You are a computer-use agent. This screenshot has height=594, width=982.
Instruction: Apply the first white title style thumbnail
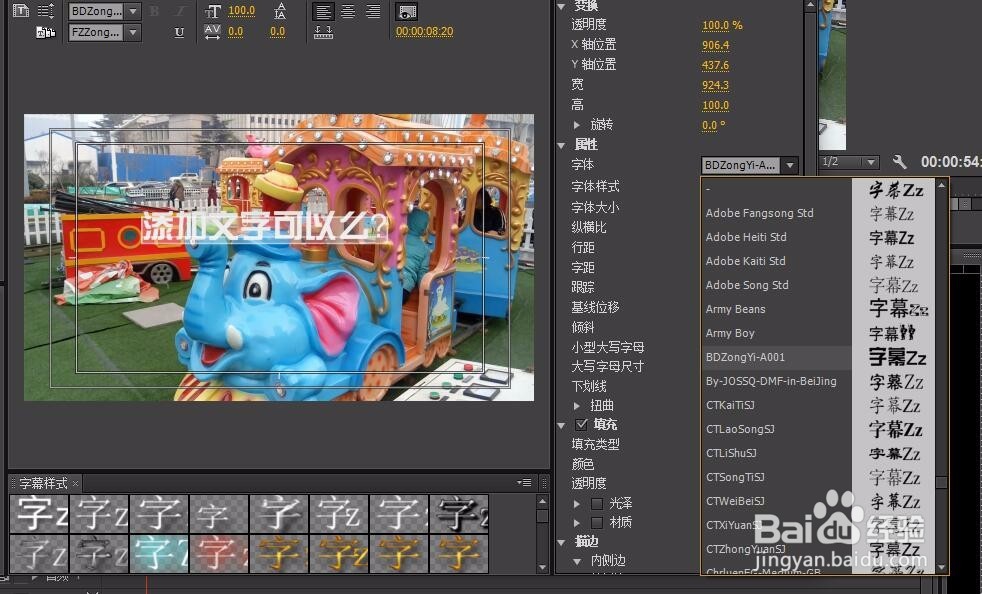tap(39, 513)
